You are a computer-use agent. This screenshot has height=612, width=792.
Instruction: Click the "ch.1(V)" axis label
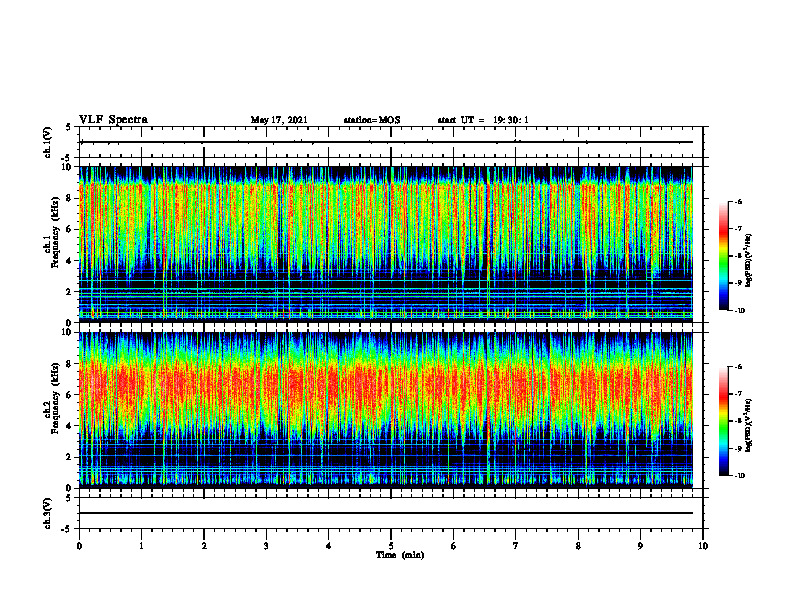click(x=48, y=142)
